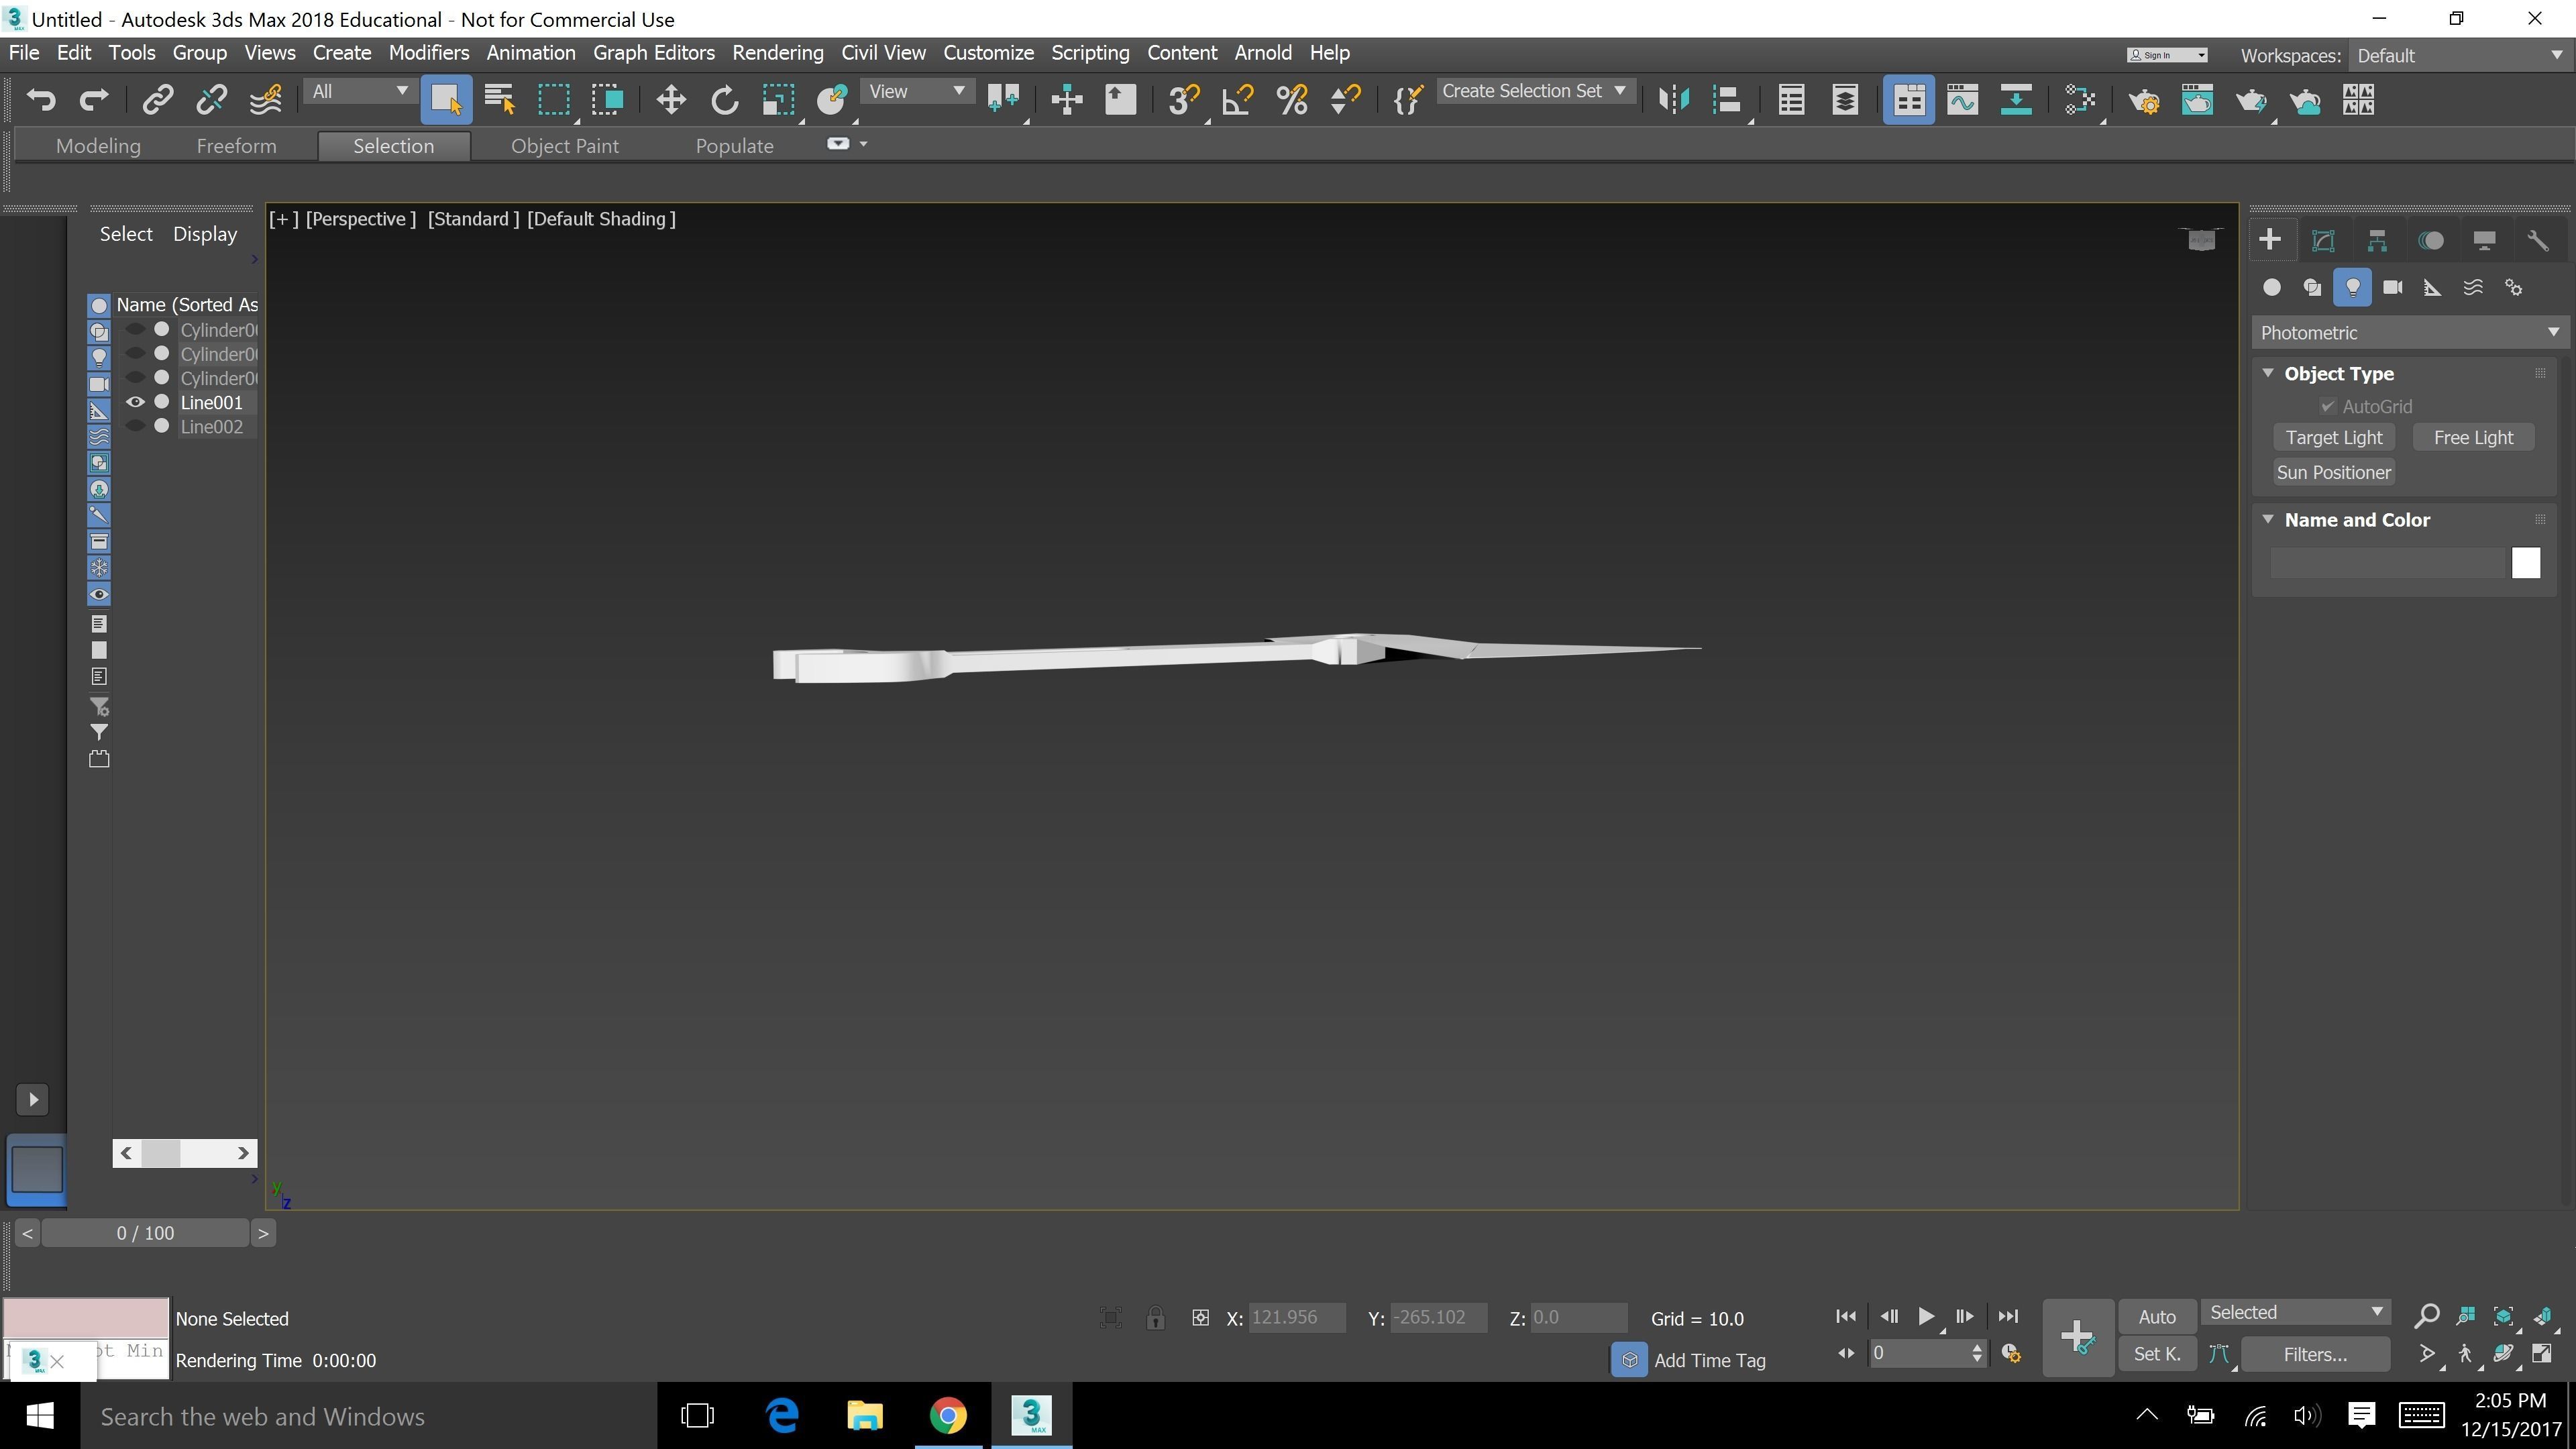Click the Bind to Space Warp icon

[265, 99]
